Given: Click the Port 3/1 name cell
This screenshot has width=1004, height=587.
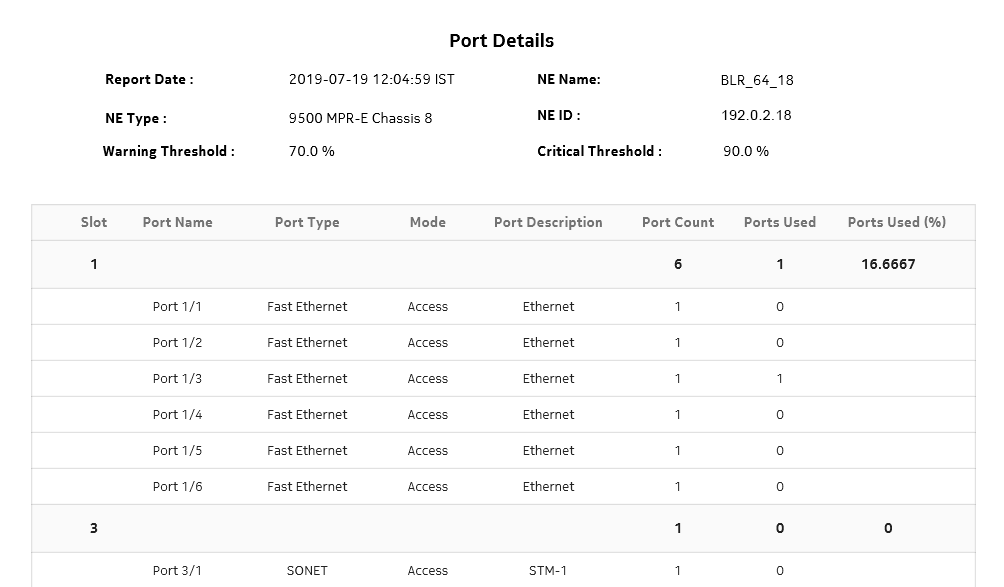Looking at the screenshot, I should point(177,571).
